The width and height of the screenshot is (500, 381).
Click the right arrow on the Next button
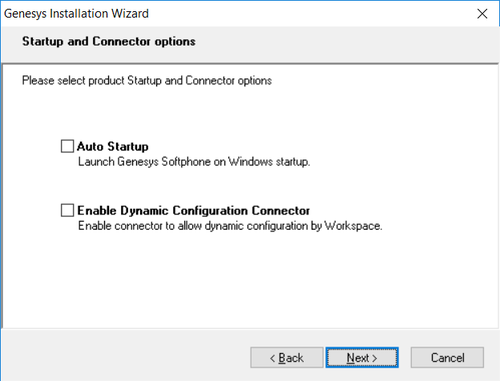pos(374,358)
